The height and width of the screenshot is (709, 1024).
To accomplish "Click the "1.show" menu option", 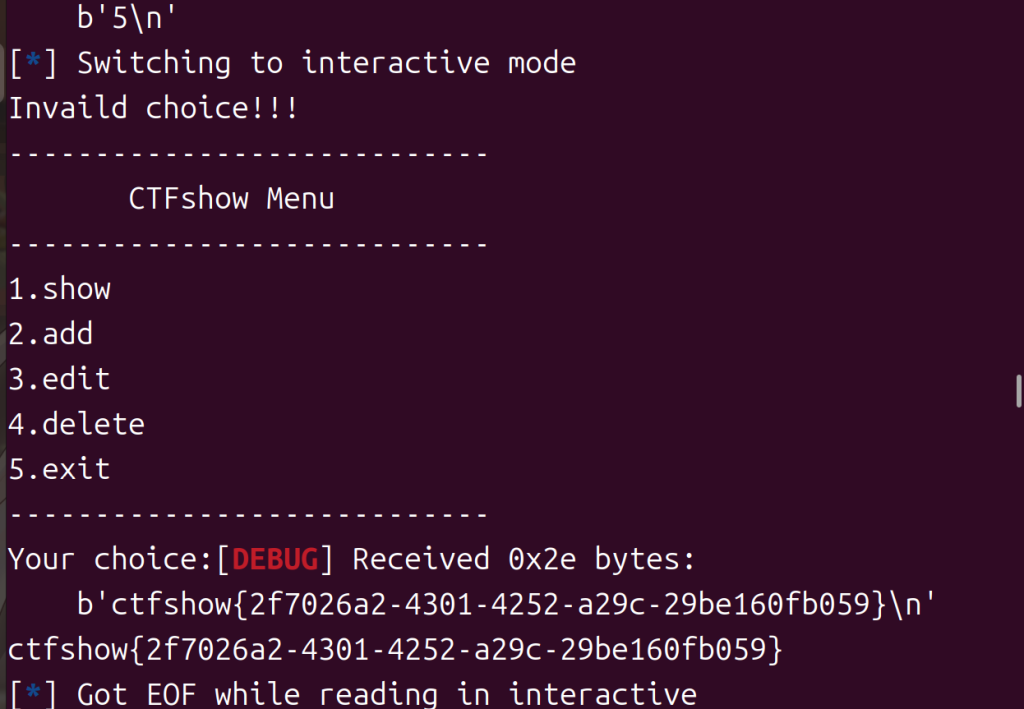I will 60,289.
